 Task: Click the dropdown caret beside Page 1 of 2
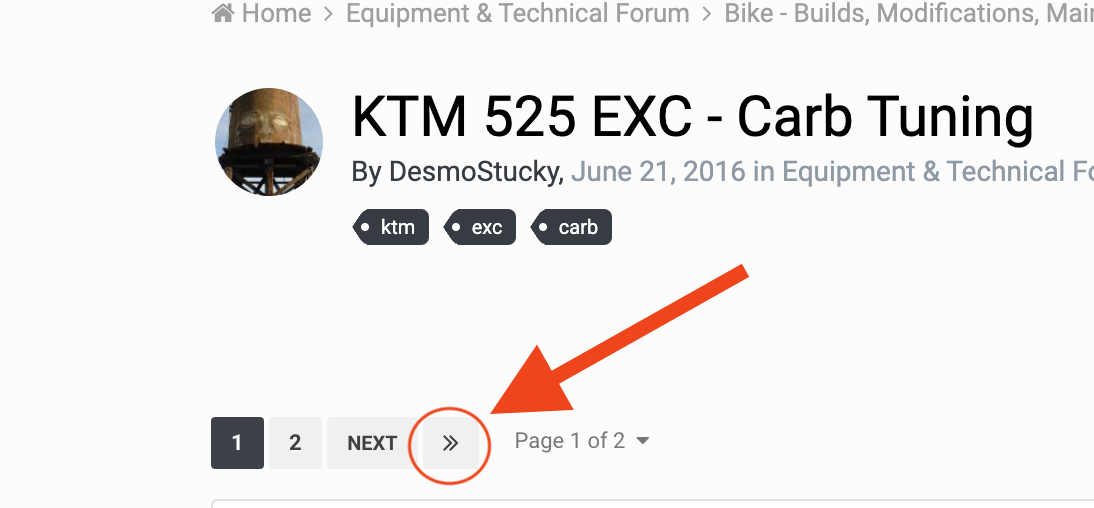[x=643, y=441]
